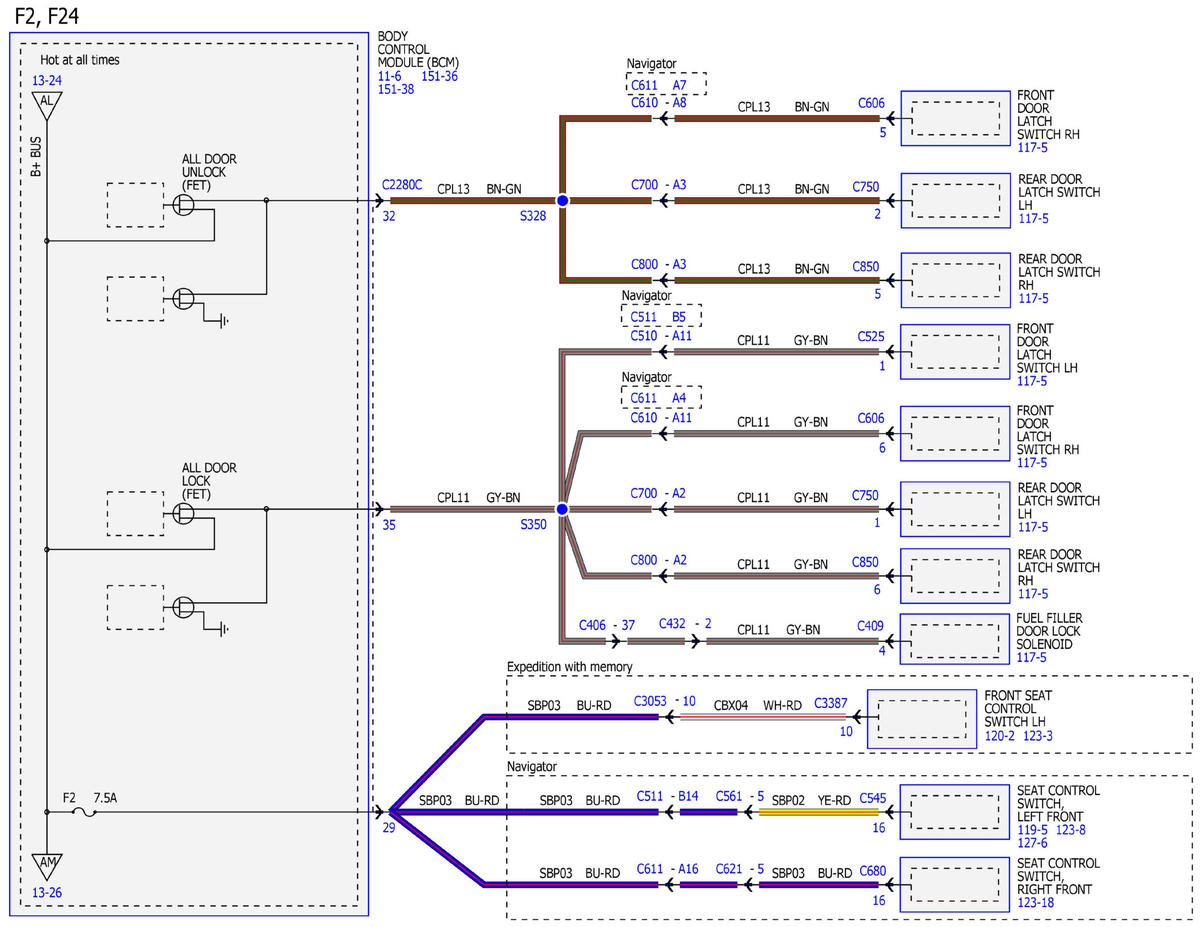The width and height of the screenshot is (1200, 927).
Task: Follow the 119-5 page link
Action: [1033, 829]
